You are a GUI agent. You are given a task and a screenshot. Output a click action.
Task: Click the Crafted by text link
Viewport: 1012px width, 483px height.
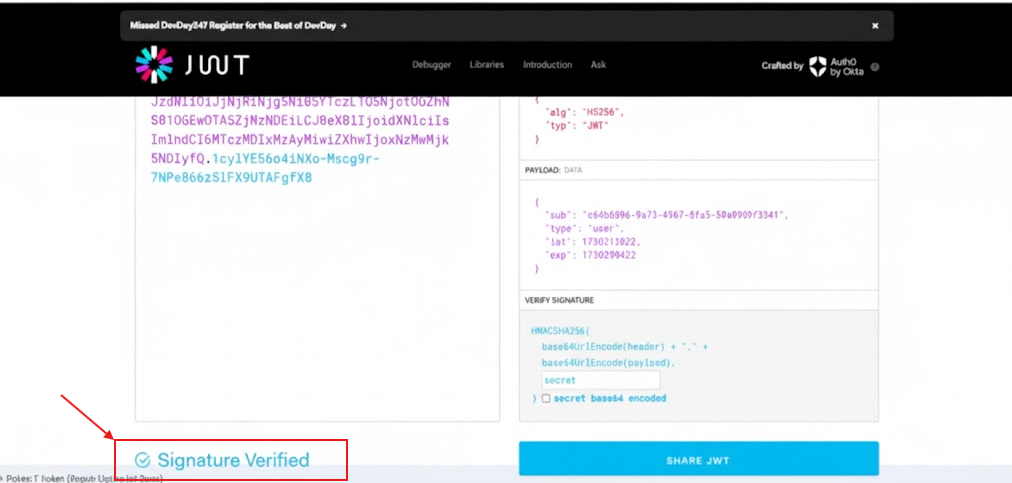[x=782, y=66]
